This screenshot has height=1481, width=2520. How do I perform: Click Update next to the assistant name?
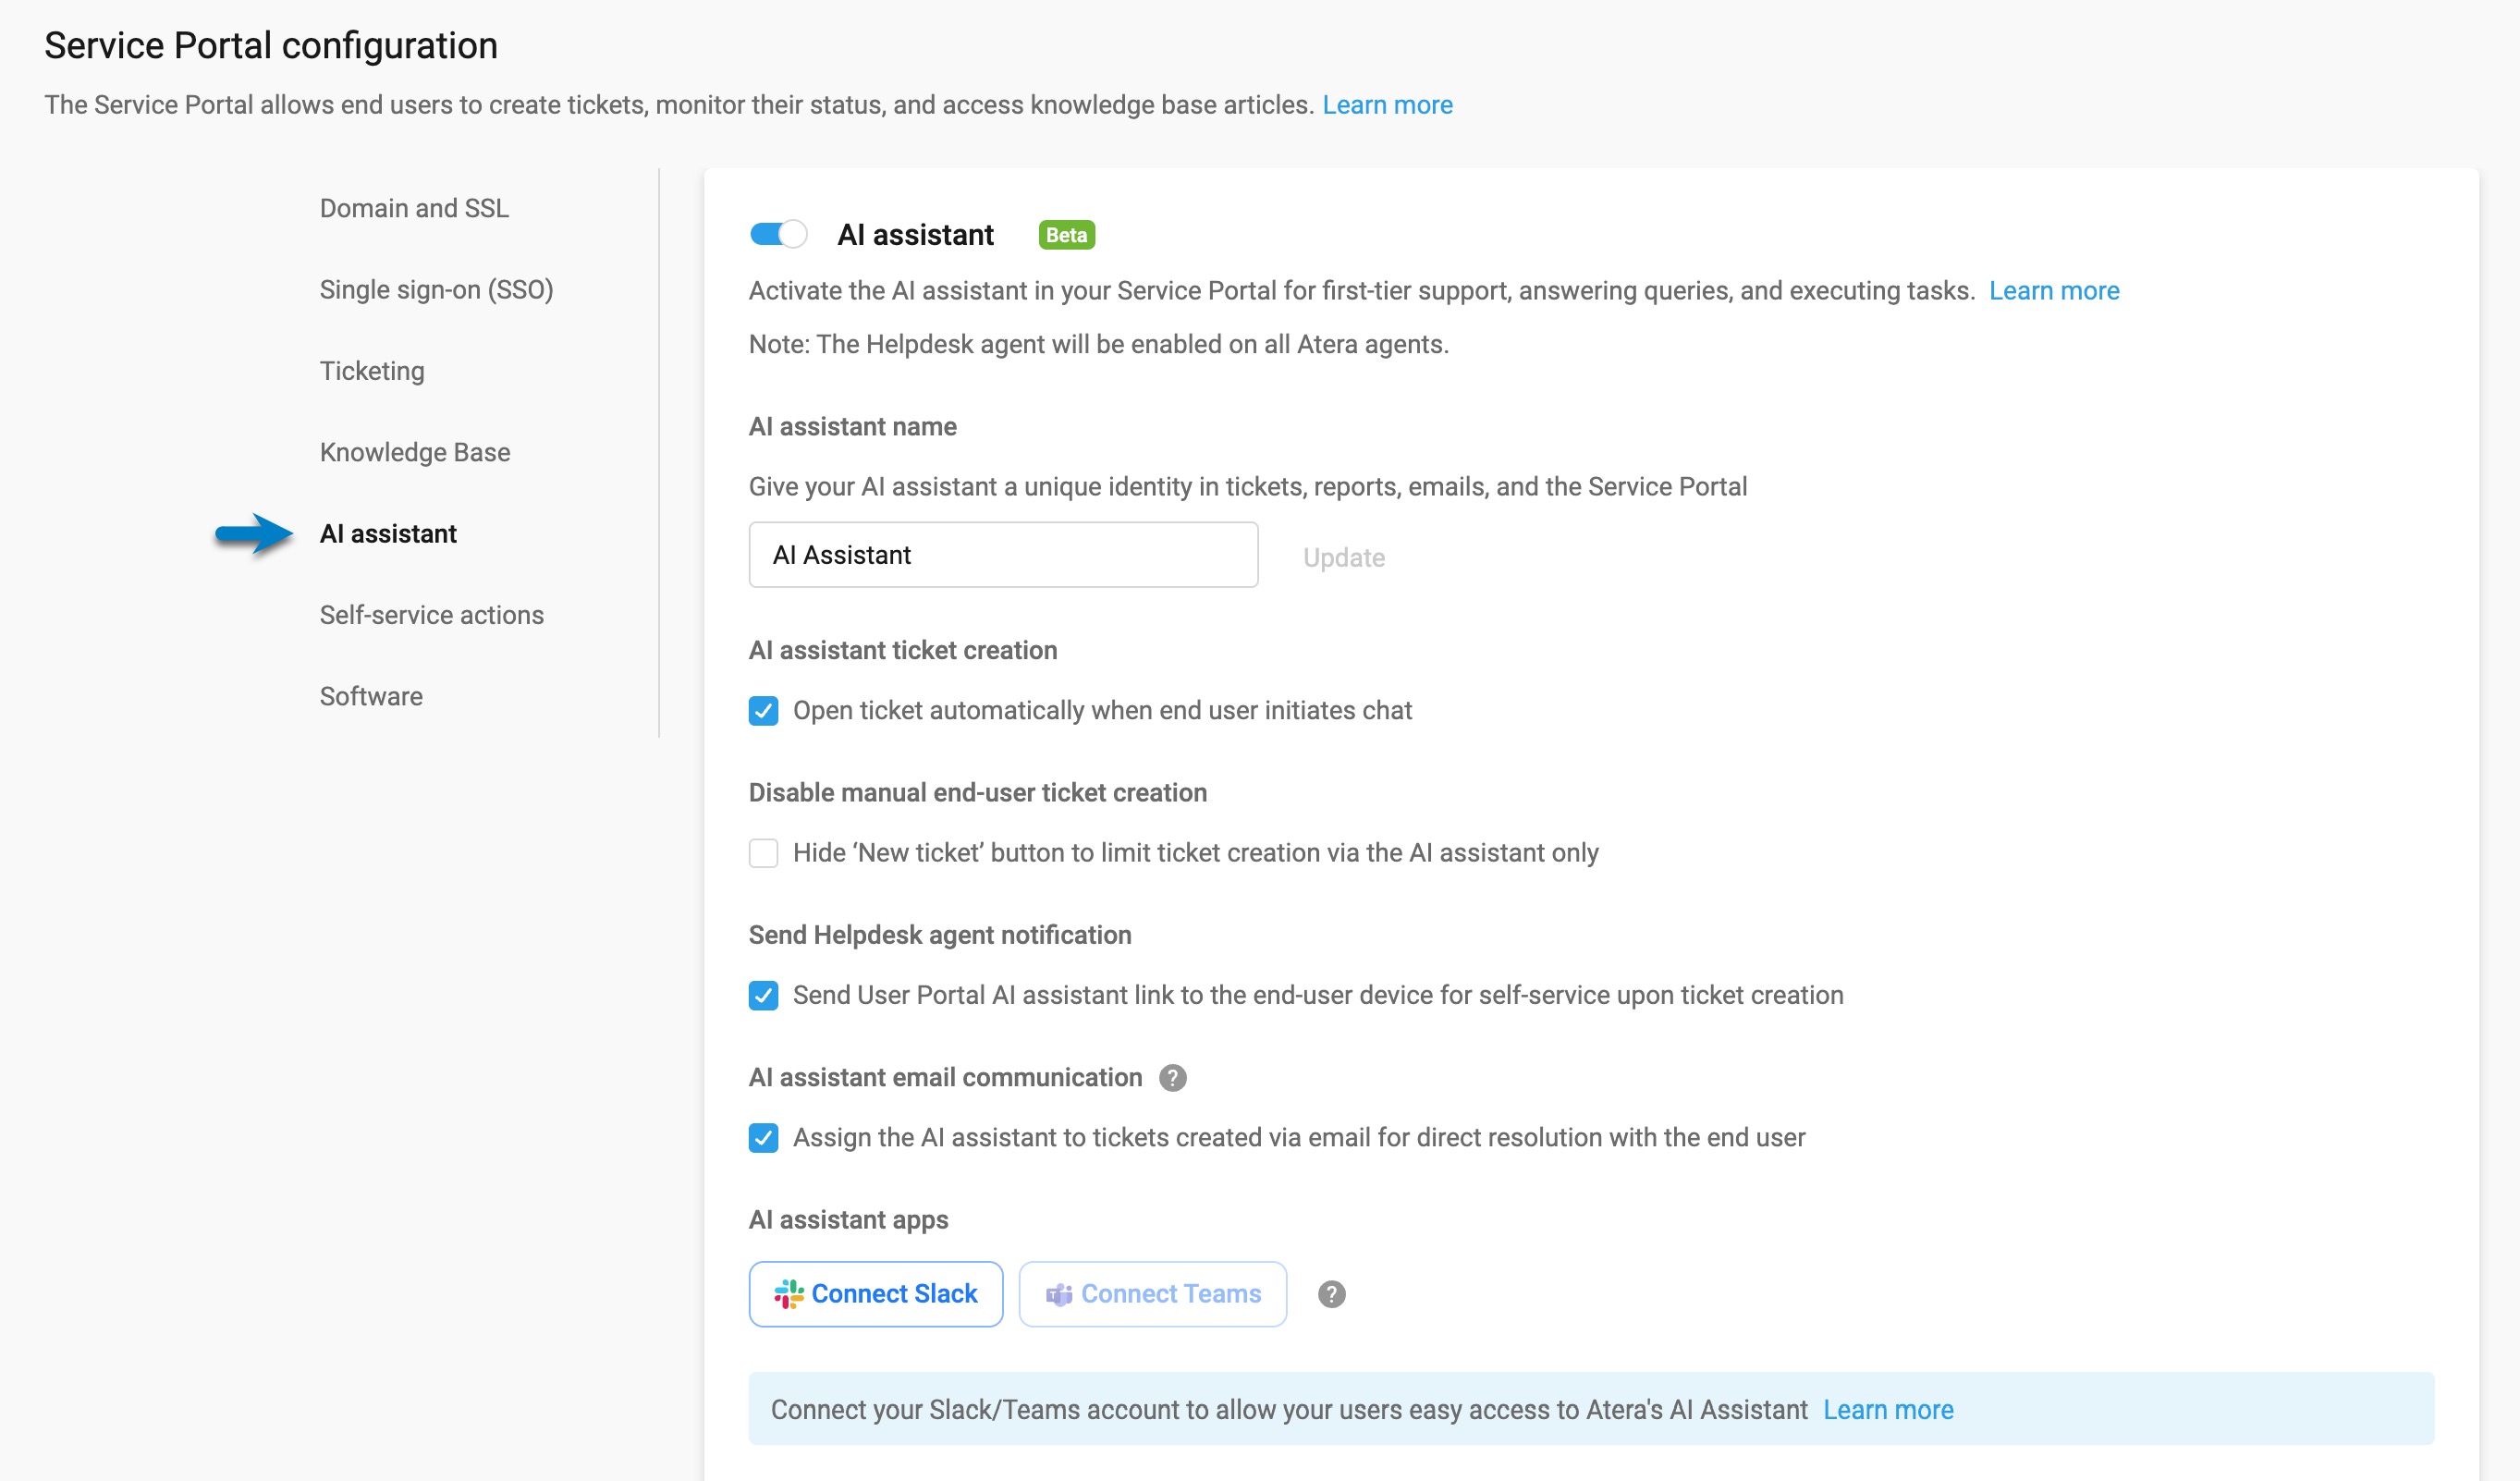click(x=1344, y=557)
